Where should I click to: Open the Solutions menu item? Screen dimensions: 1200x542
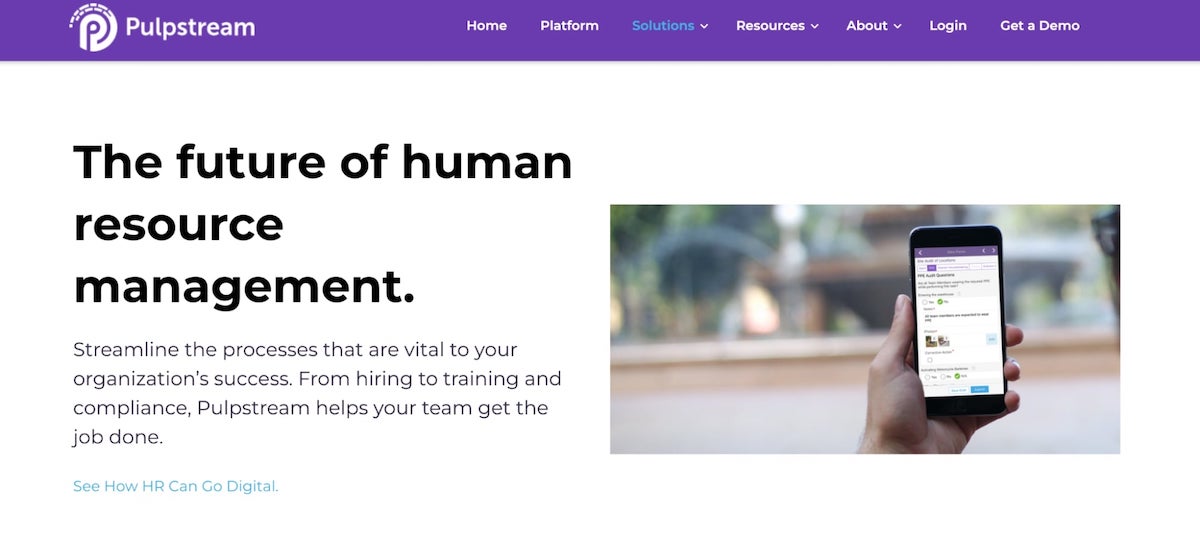pos(663,26)
